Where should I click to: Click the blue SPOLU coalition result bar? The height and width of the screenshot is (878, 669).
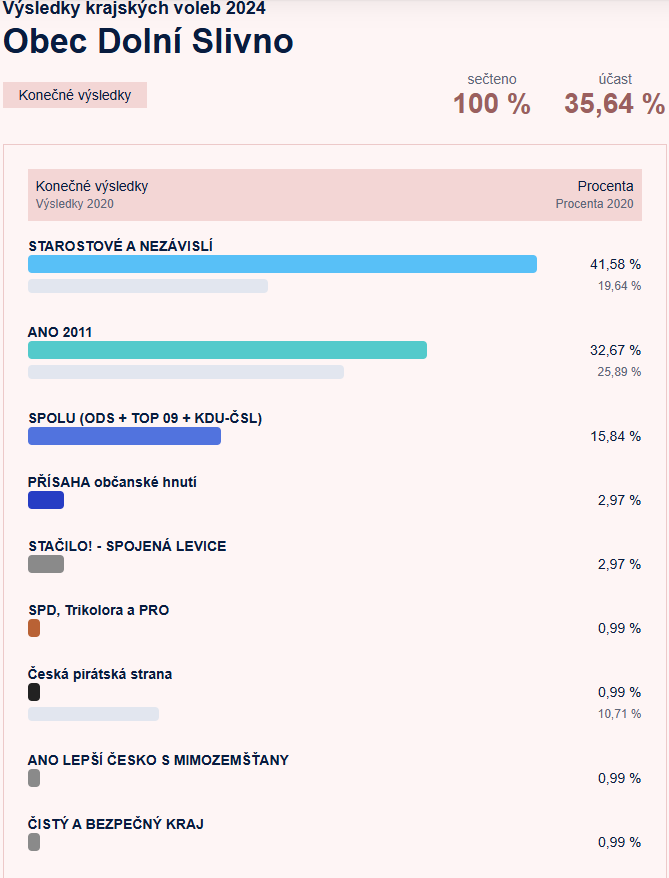tap(124, 436)
